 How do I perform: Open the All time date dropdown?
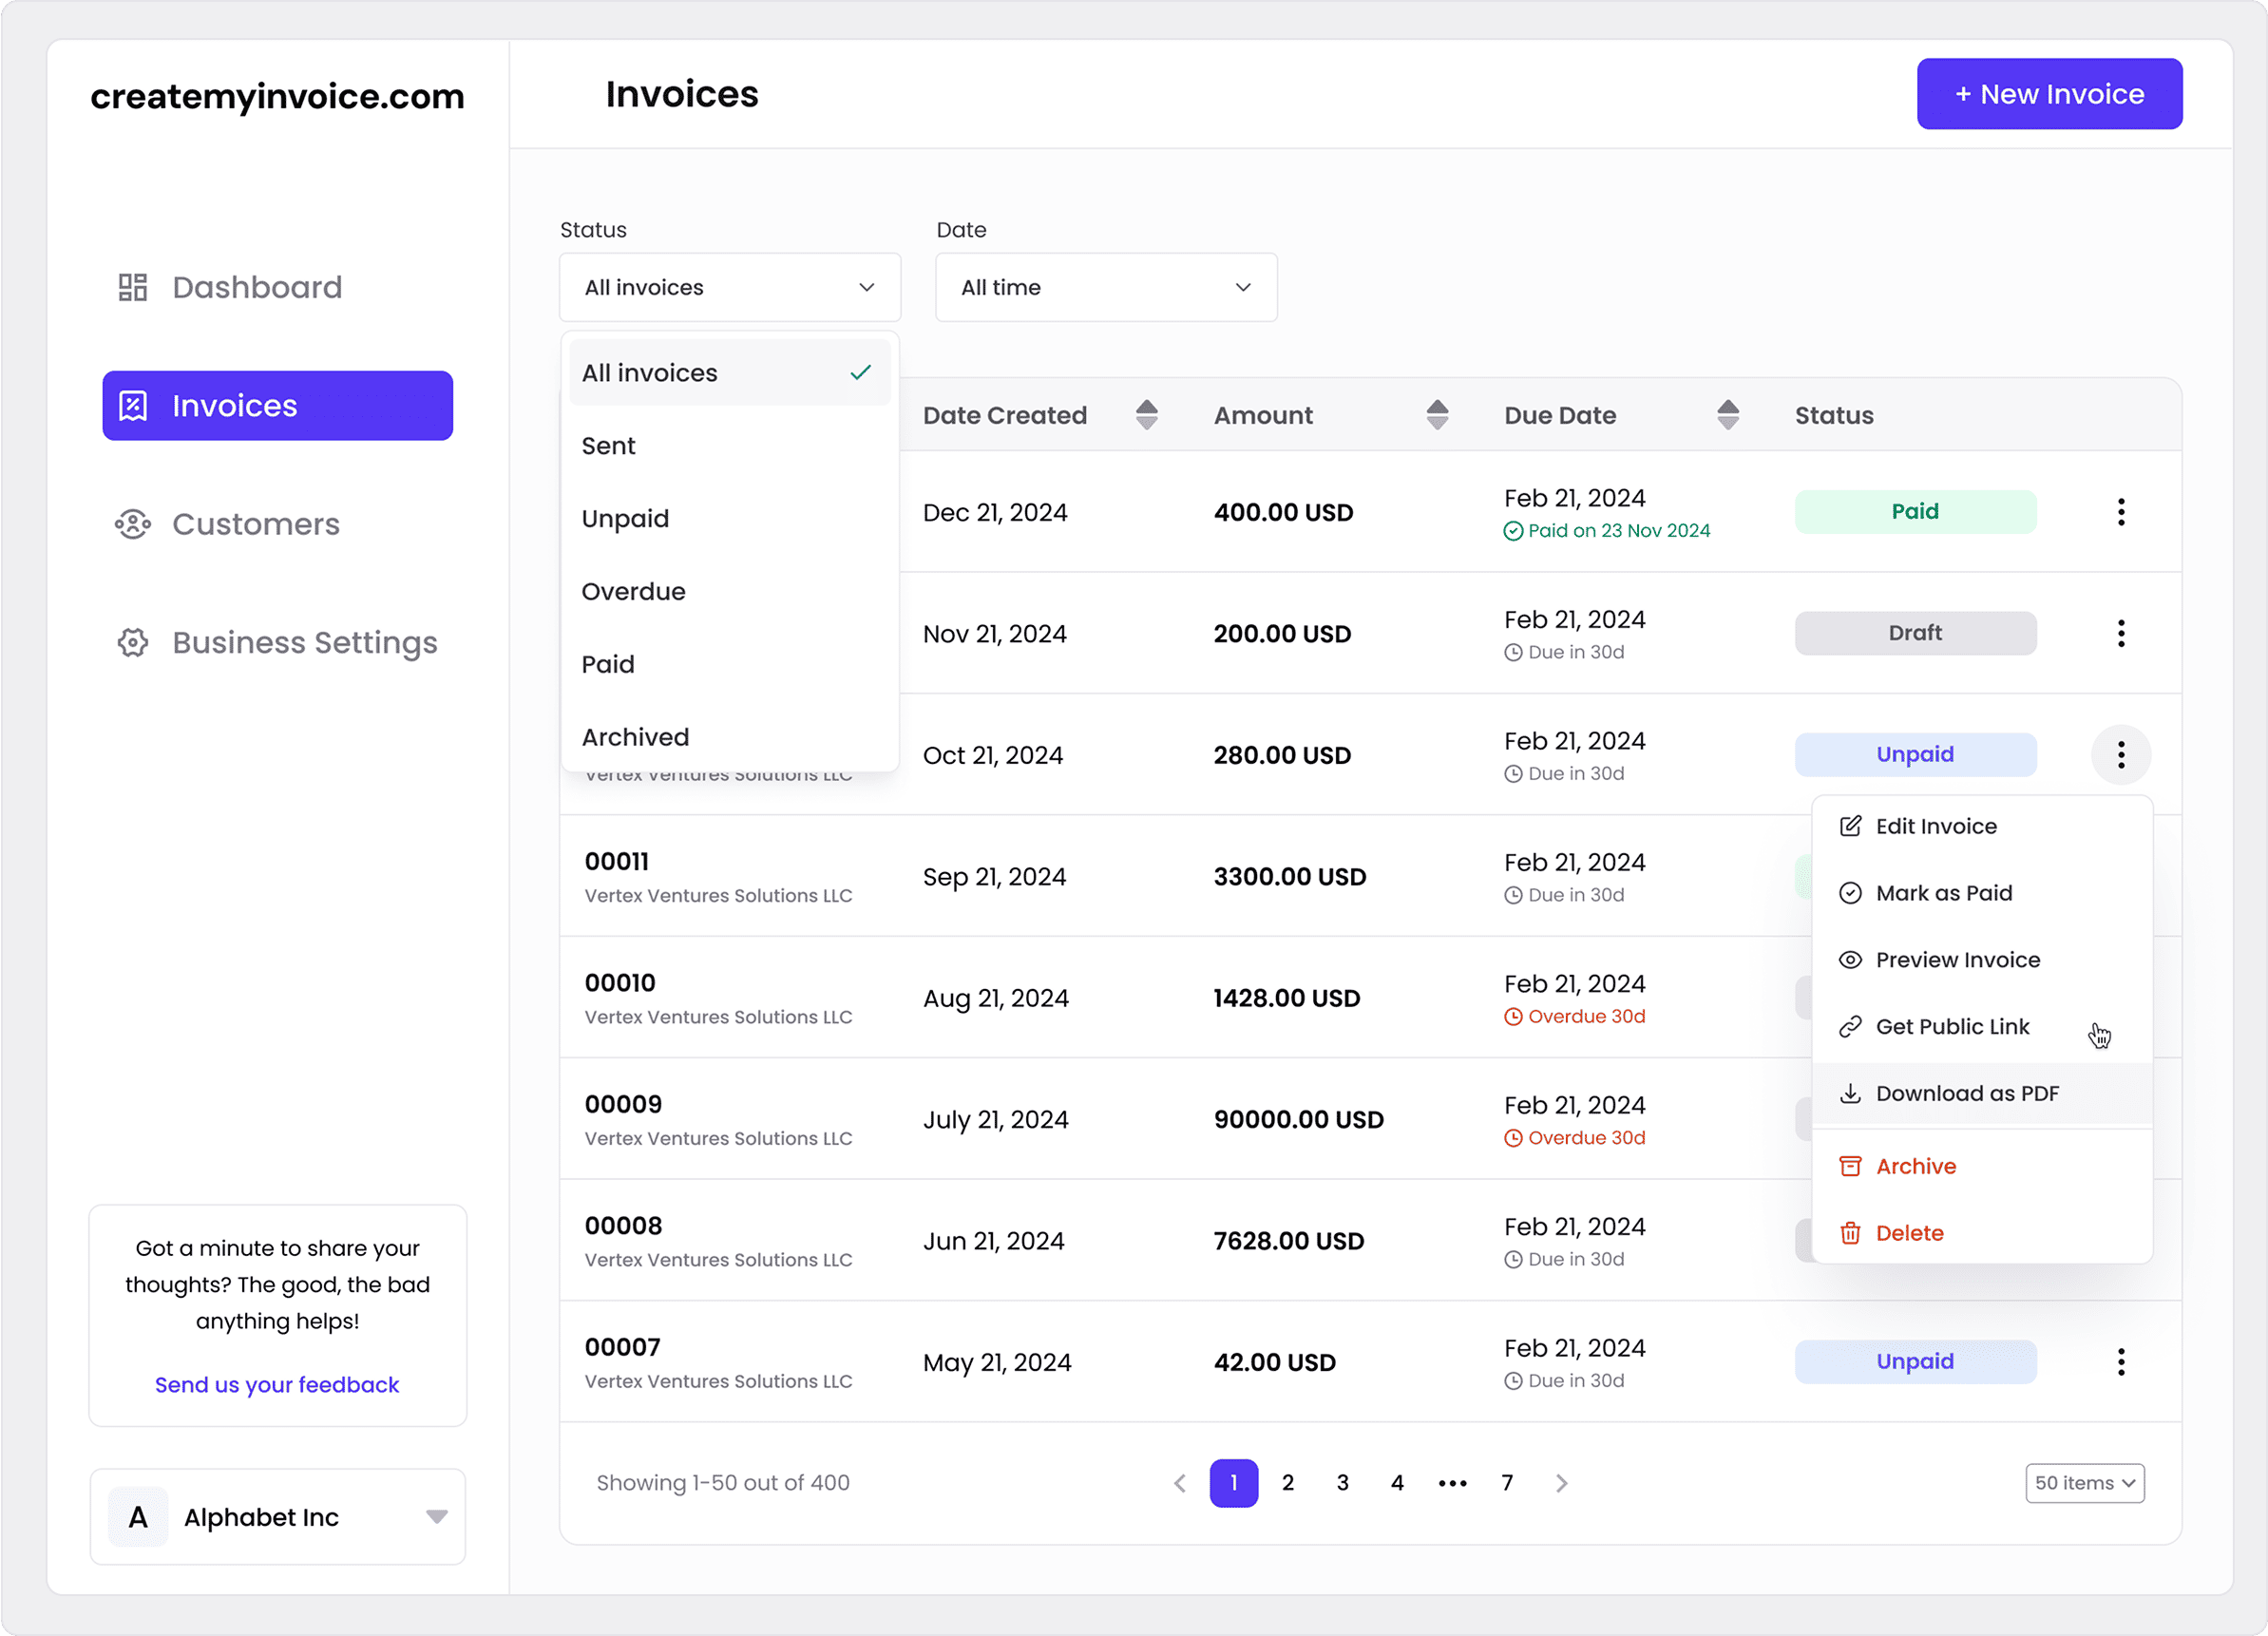1105,288
